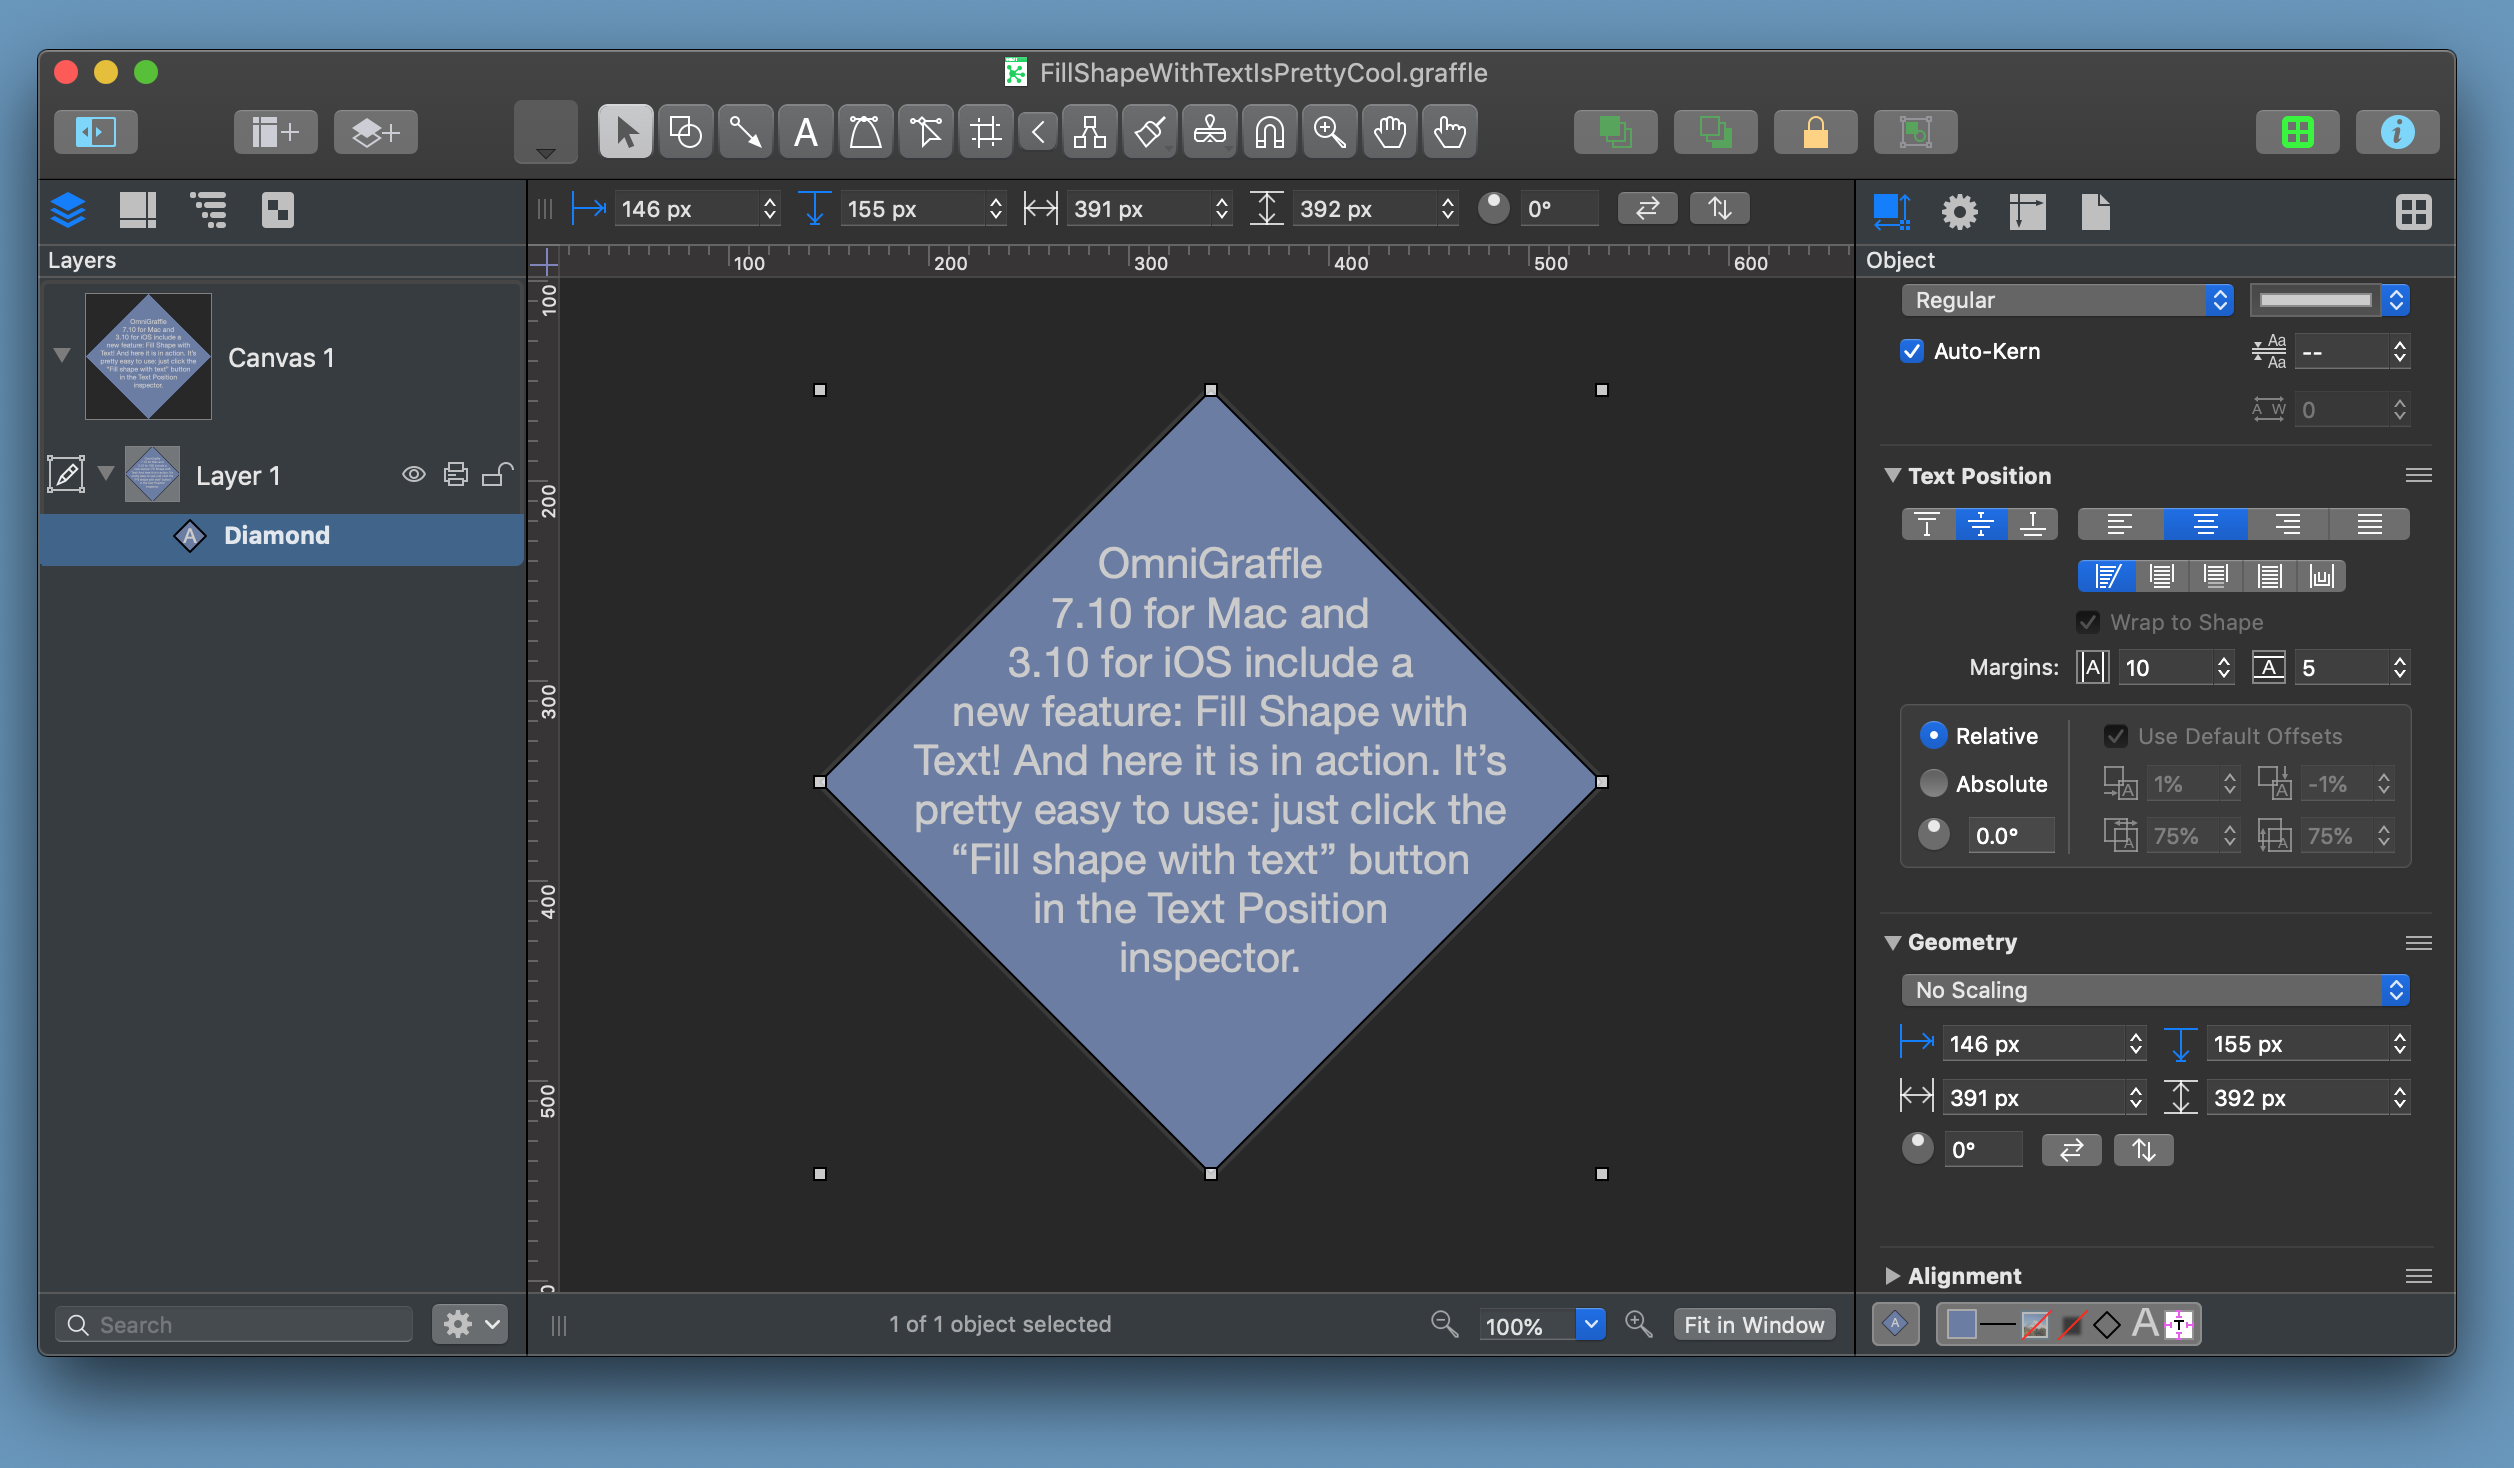
Task: Switch to the Selection sidebar tab
Action: (278, 210)
